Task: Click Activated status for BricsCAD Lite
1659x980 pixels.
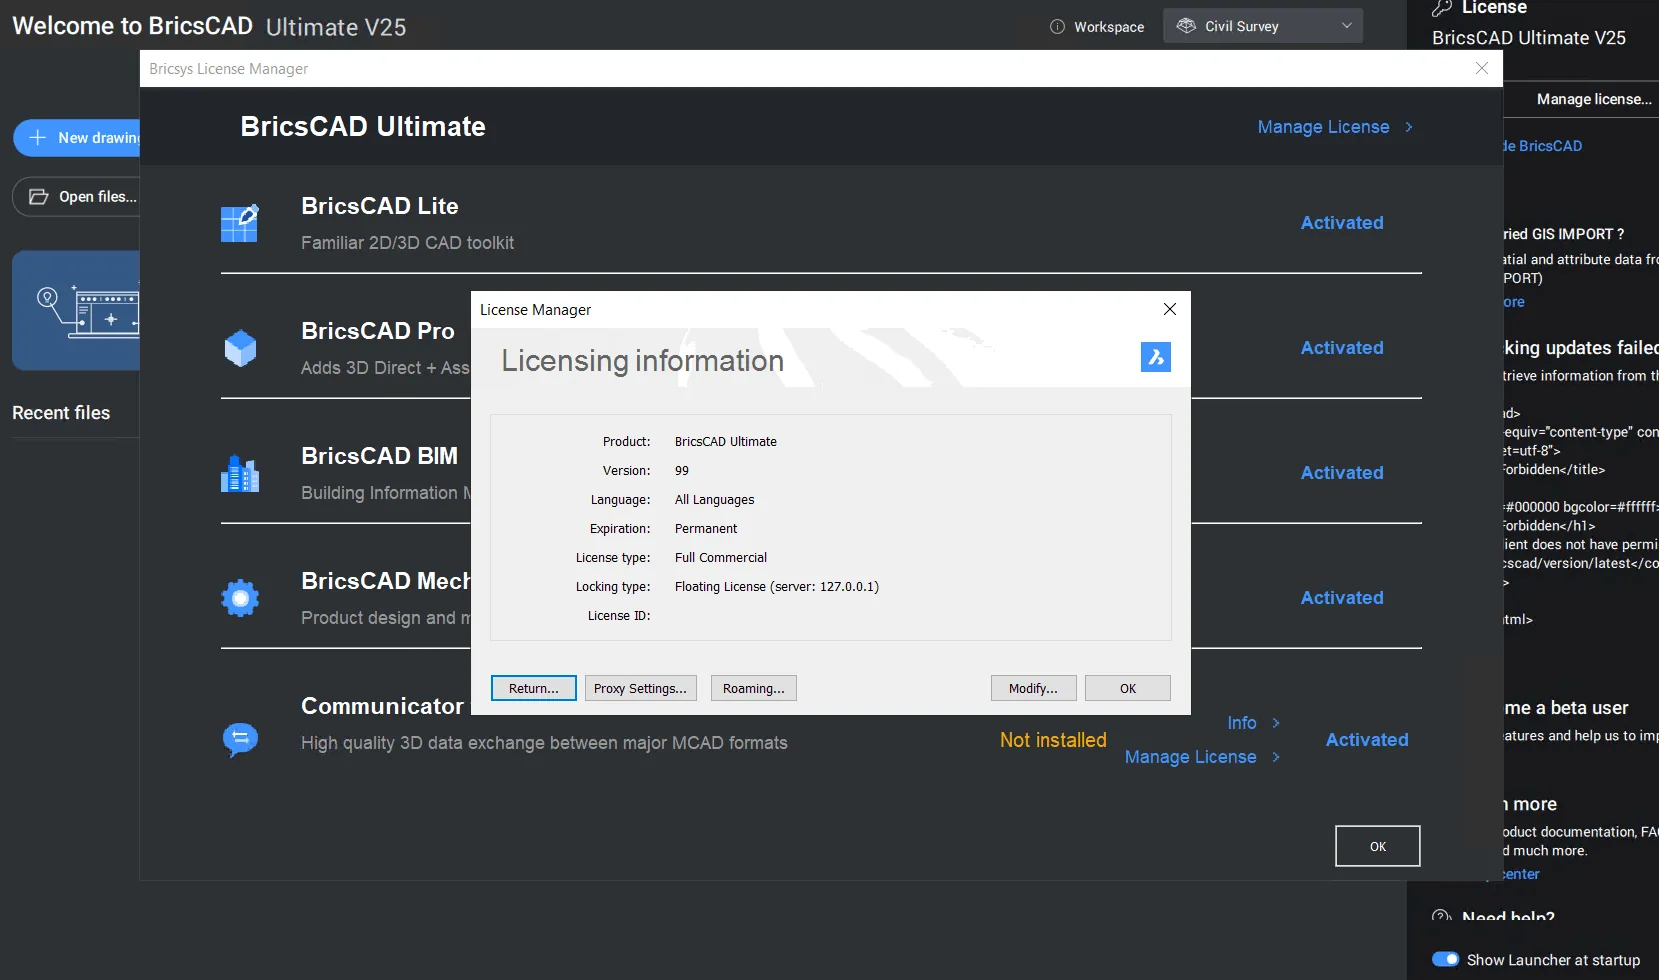Action: (x=1342, y=223)
